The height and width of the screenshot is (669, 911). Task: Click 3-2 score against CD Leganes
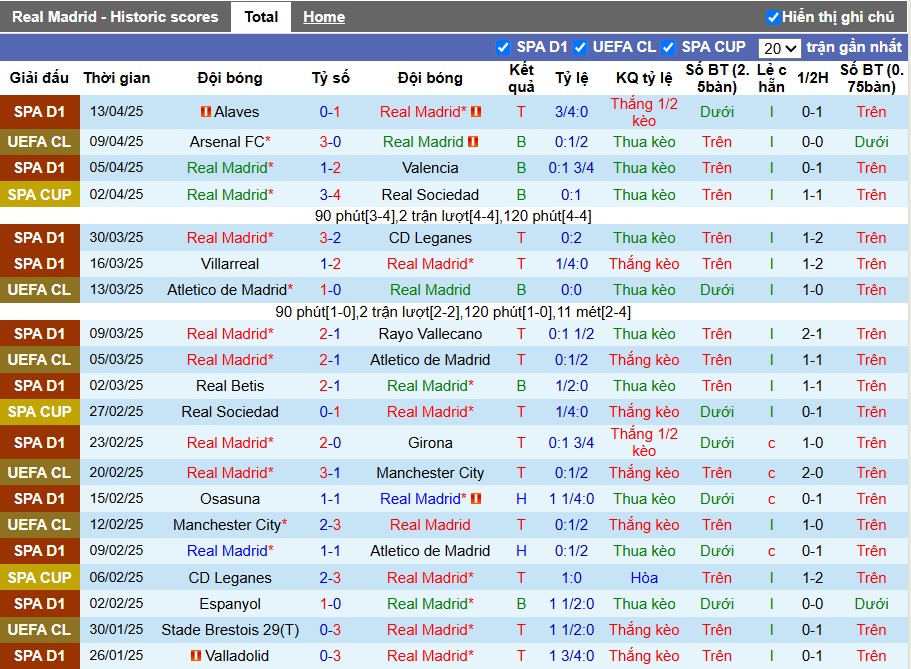(330, 238)
